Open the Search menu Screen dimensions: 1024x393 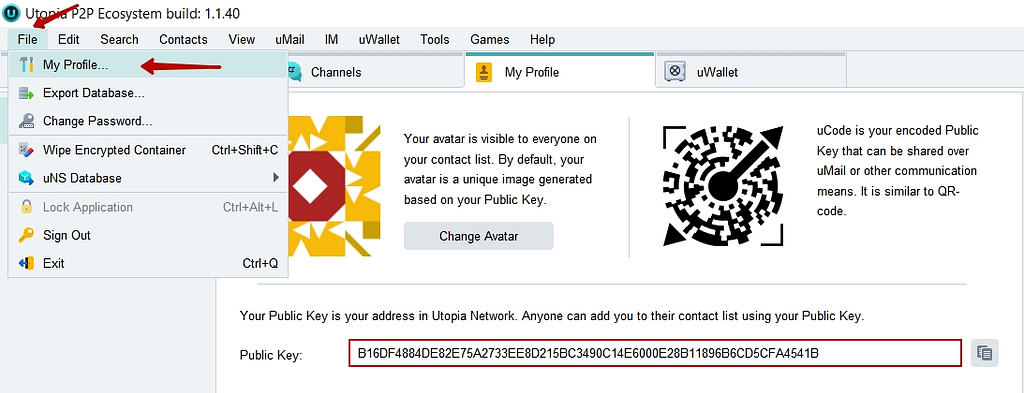click(120, 39)
